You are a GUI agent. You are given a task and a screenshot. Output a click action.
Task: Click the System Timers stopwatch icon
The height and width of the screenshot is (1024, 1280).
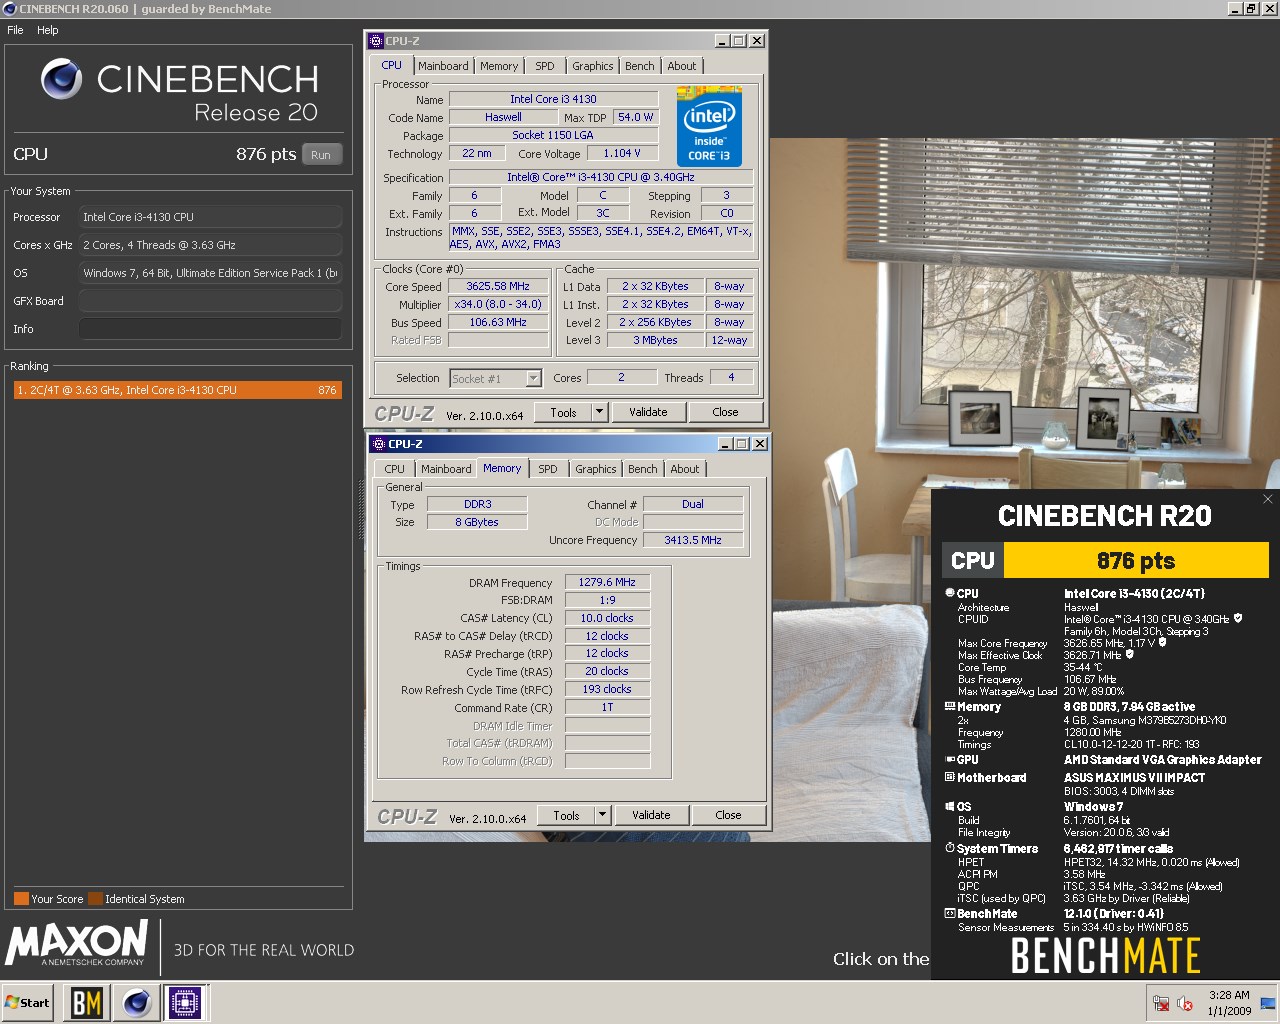[950, 848]
